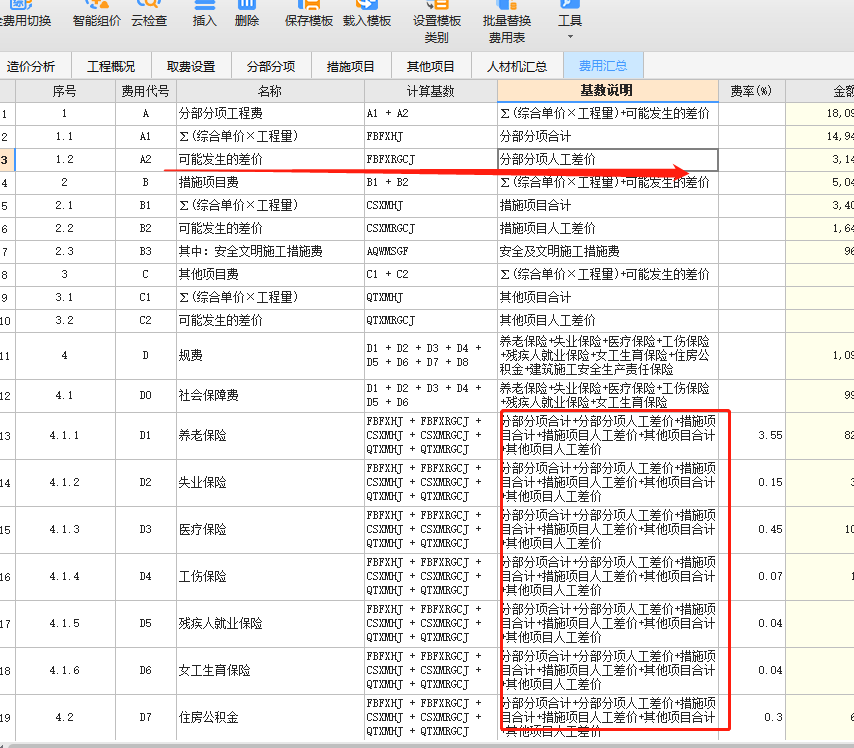Select row header number 11
Screen dimensions: 854x748
[7, 356]
